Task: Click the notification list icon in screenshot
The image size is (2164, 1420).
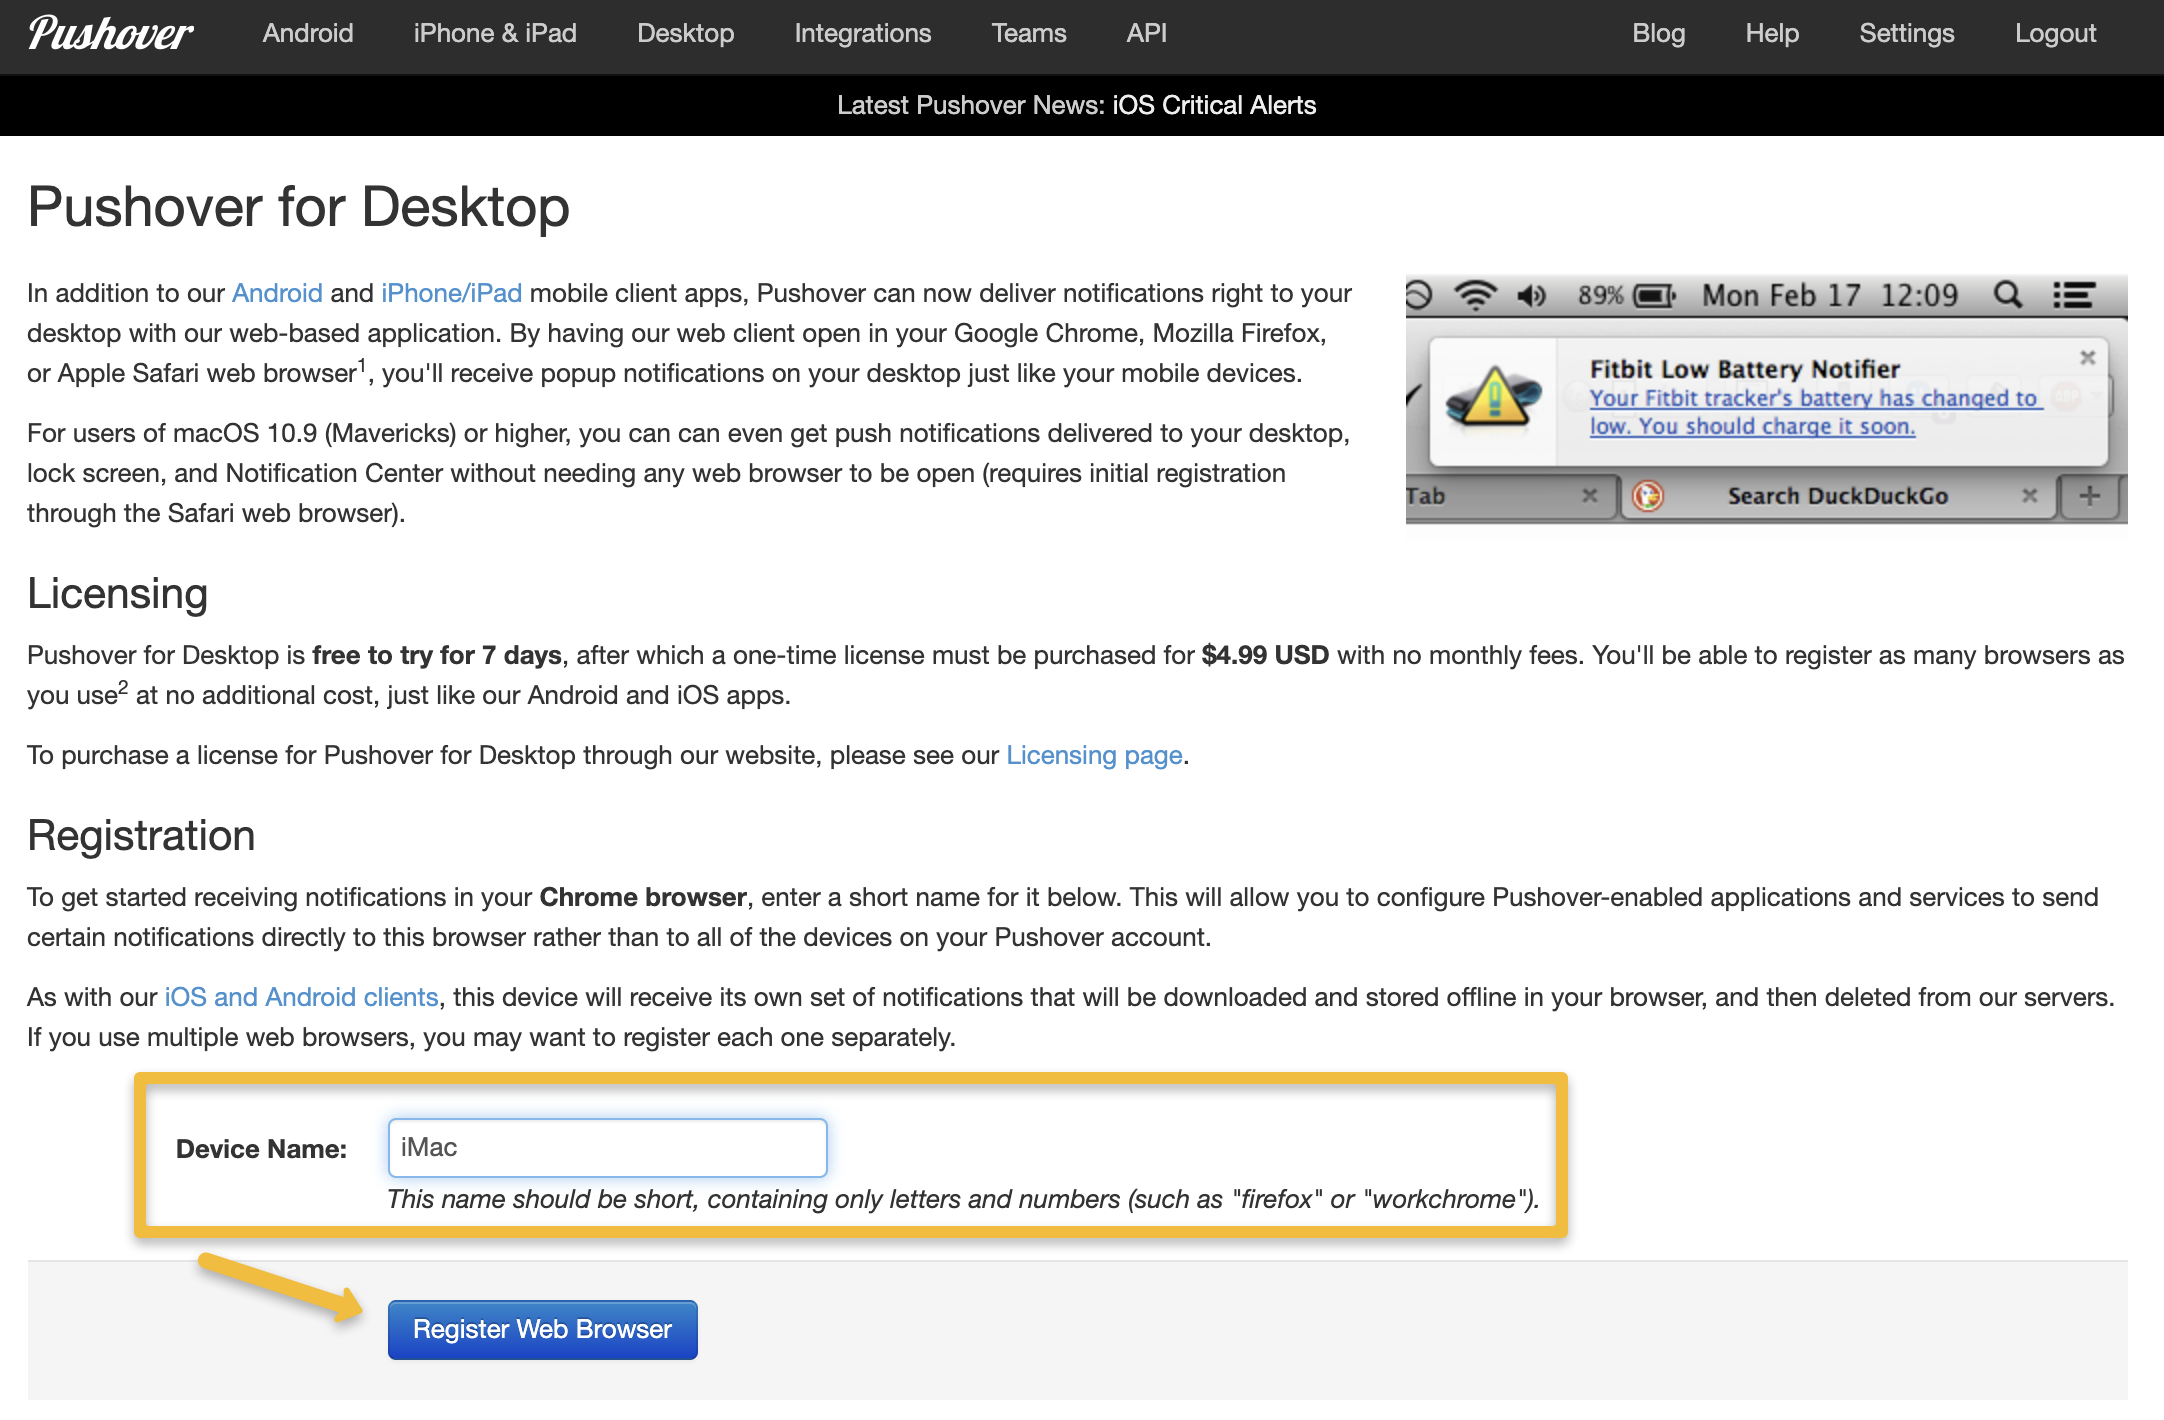Action: click(x=2074, y=295)
